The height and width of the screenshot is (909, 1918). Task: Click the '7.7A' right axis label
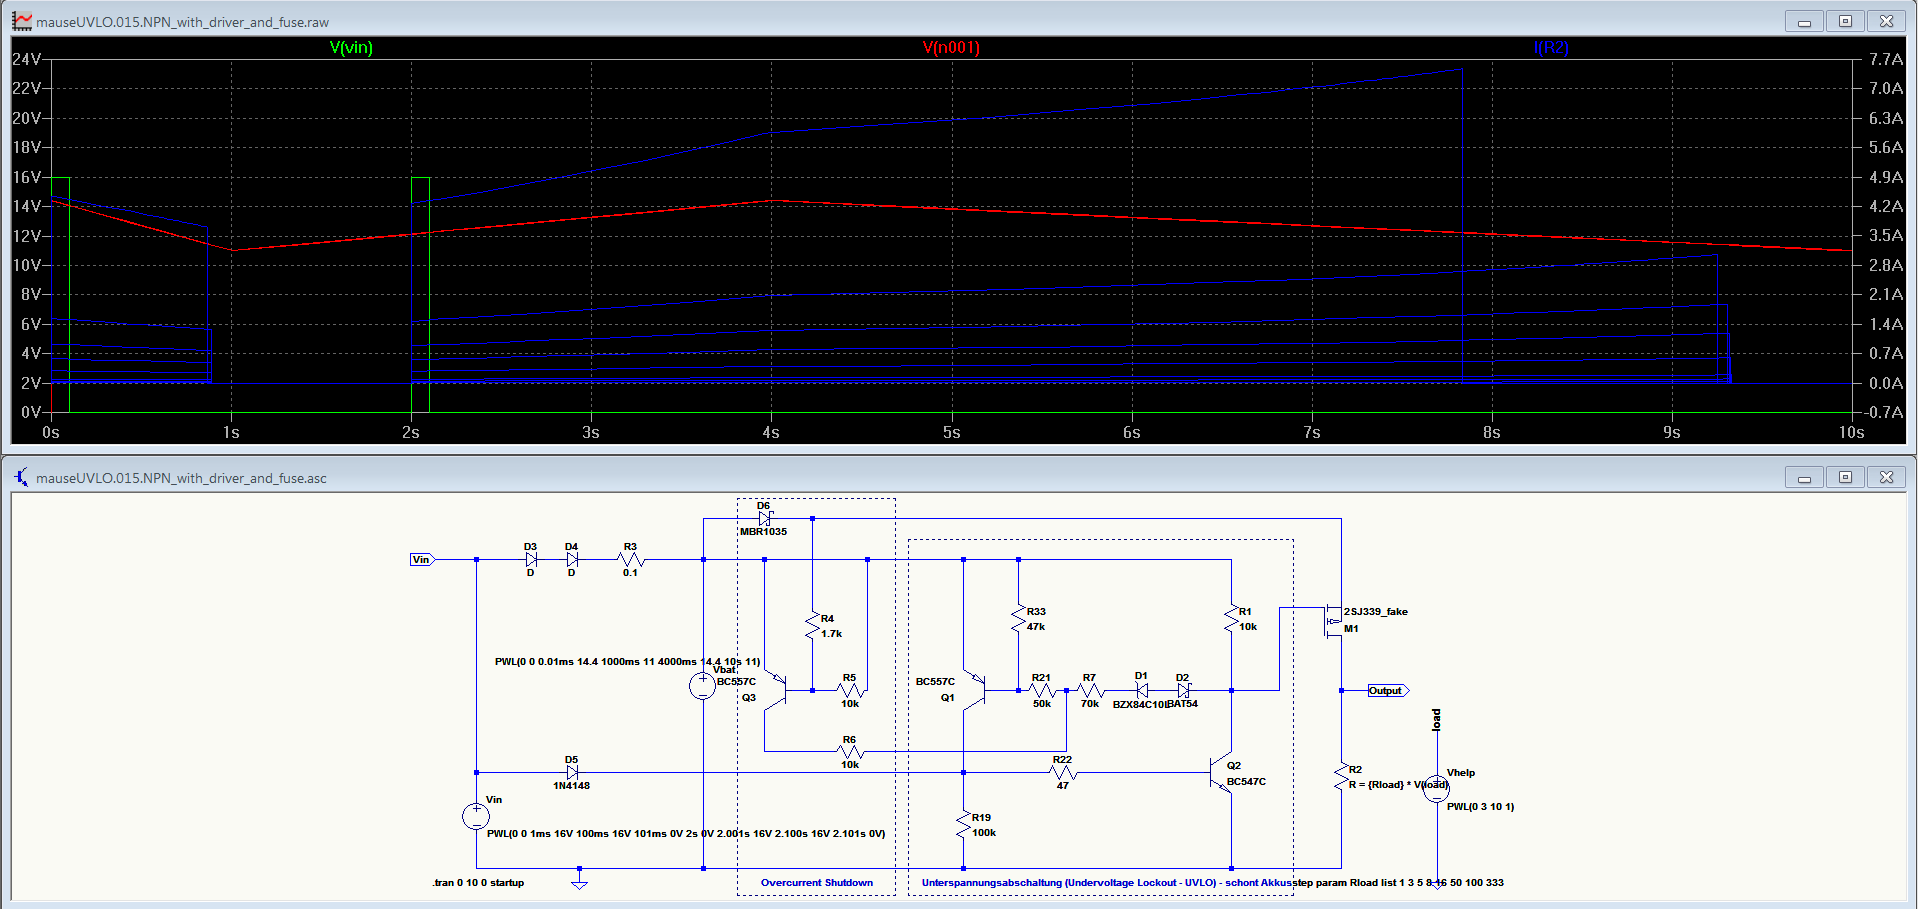[x=1886, y=59]
